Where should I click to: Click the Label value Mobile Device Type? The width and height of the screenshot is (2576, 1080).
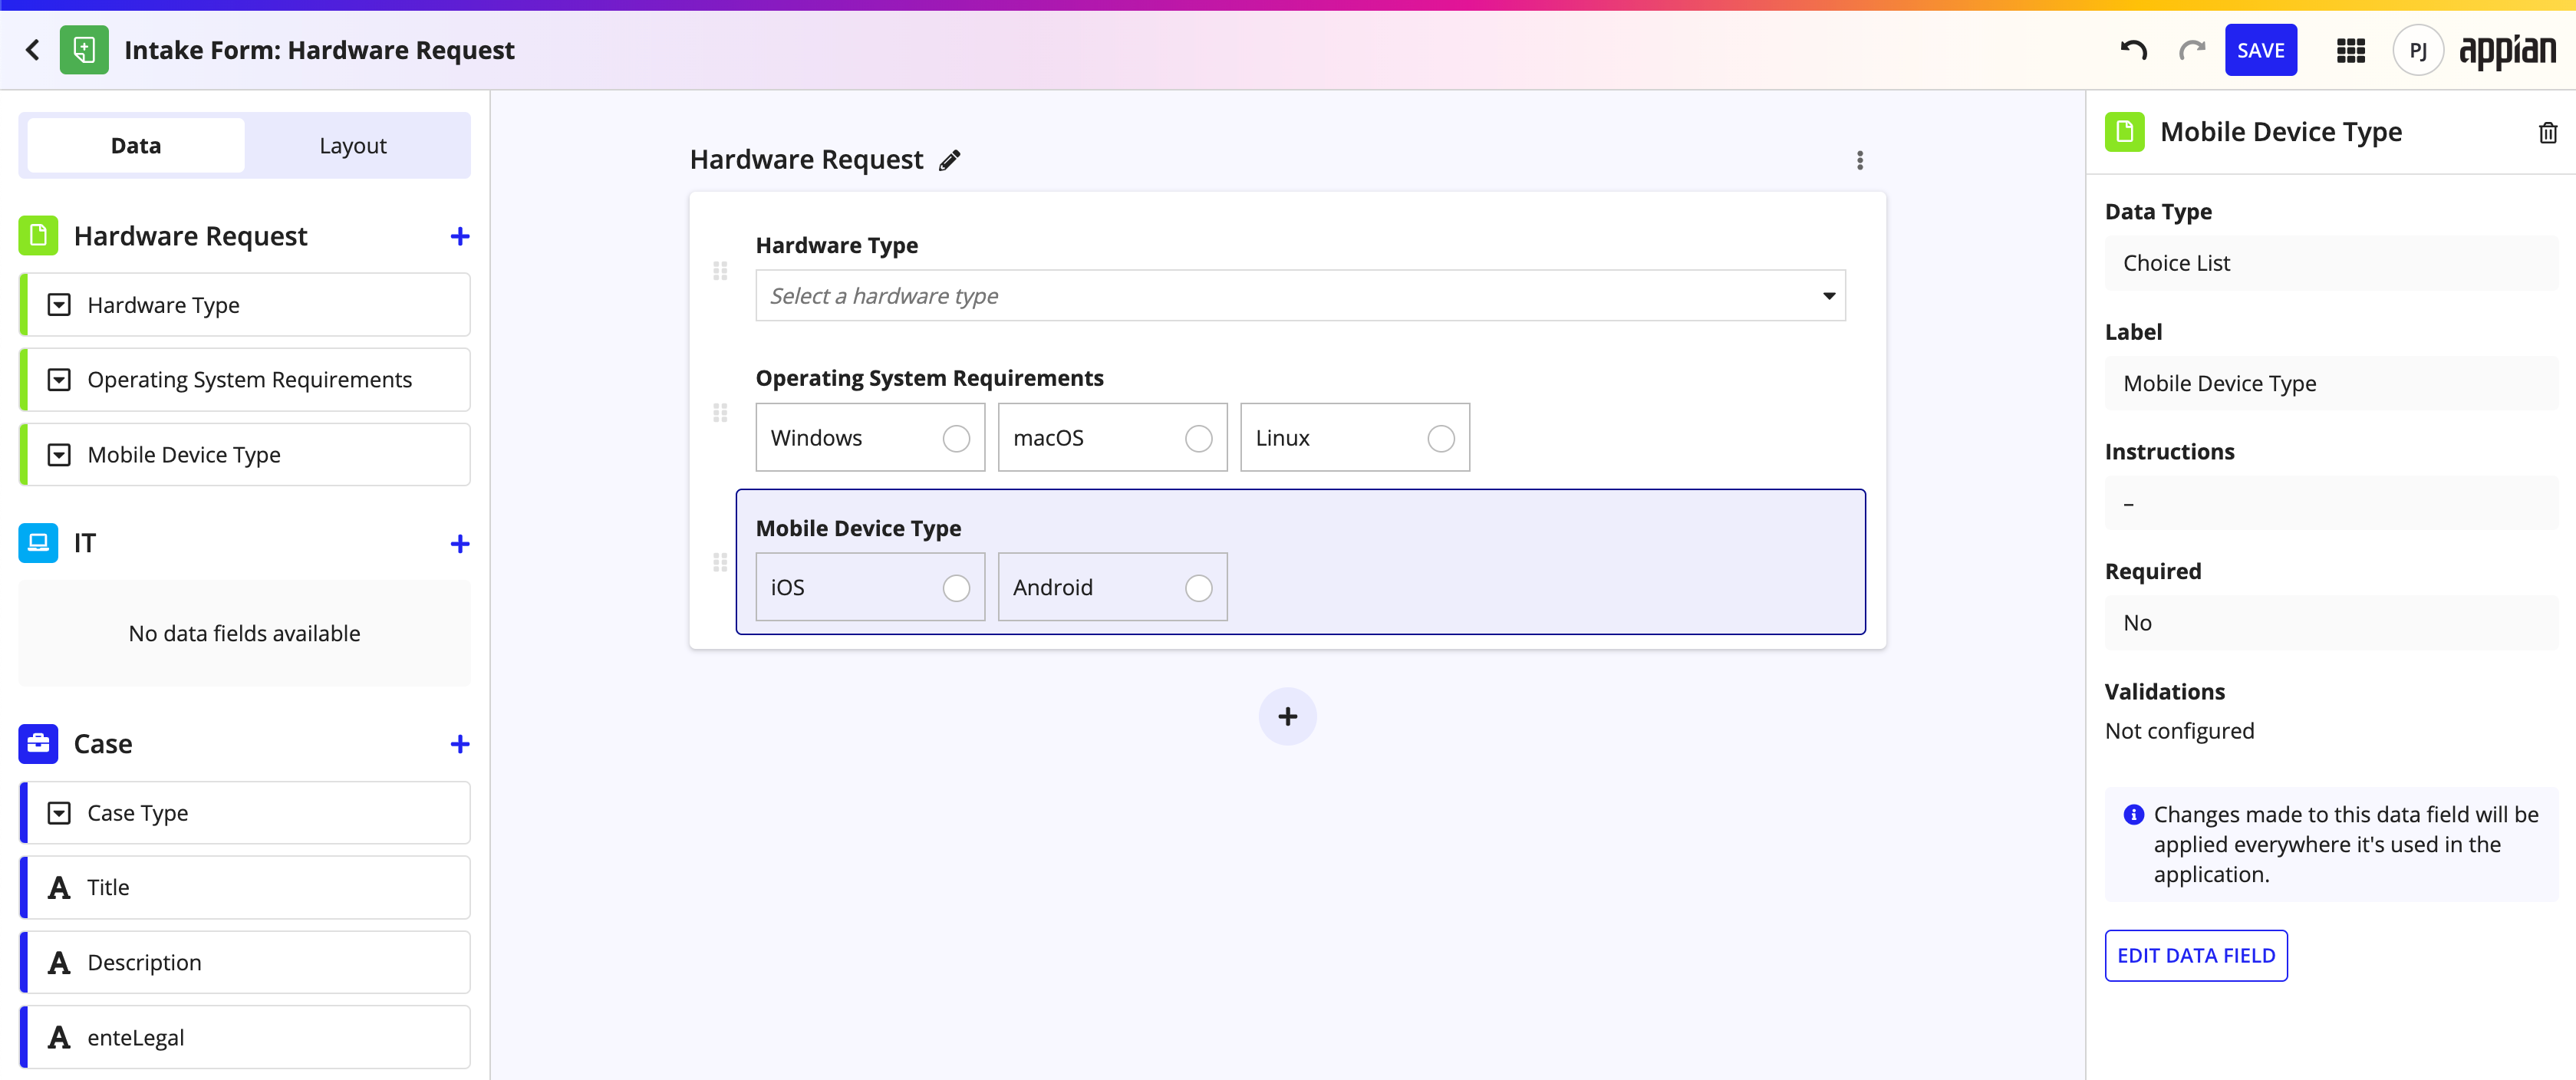click(x=2331, y=383)
